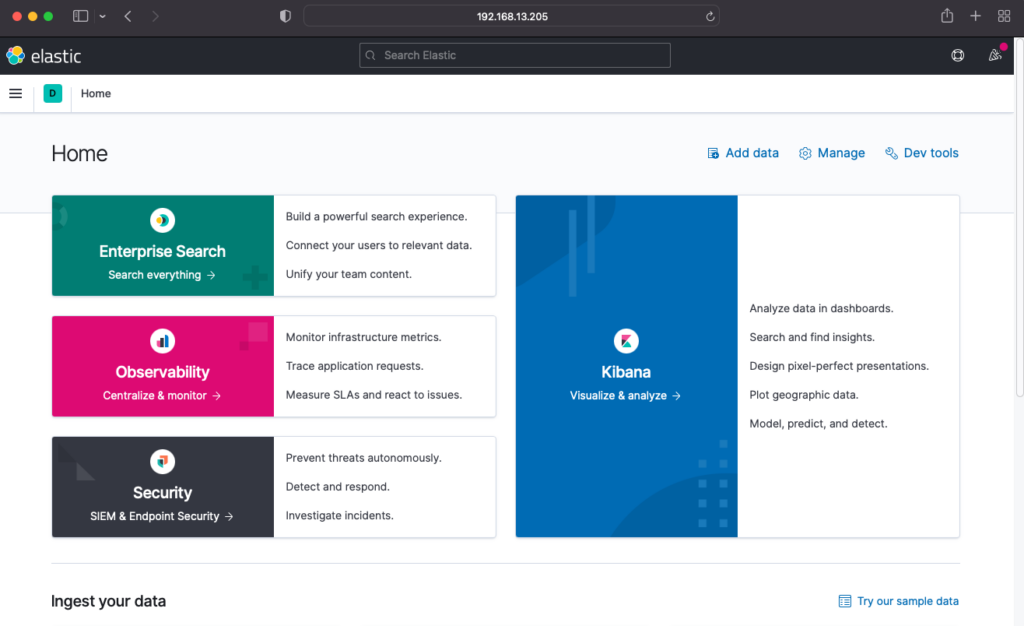Image resolution: width=1024 pixels, height=626 pixels.
Task: Click 'Build a powerful search experience.' text
Action: (376, 217)
